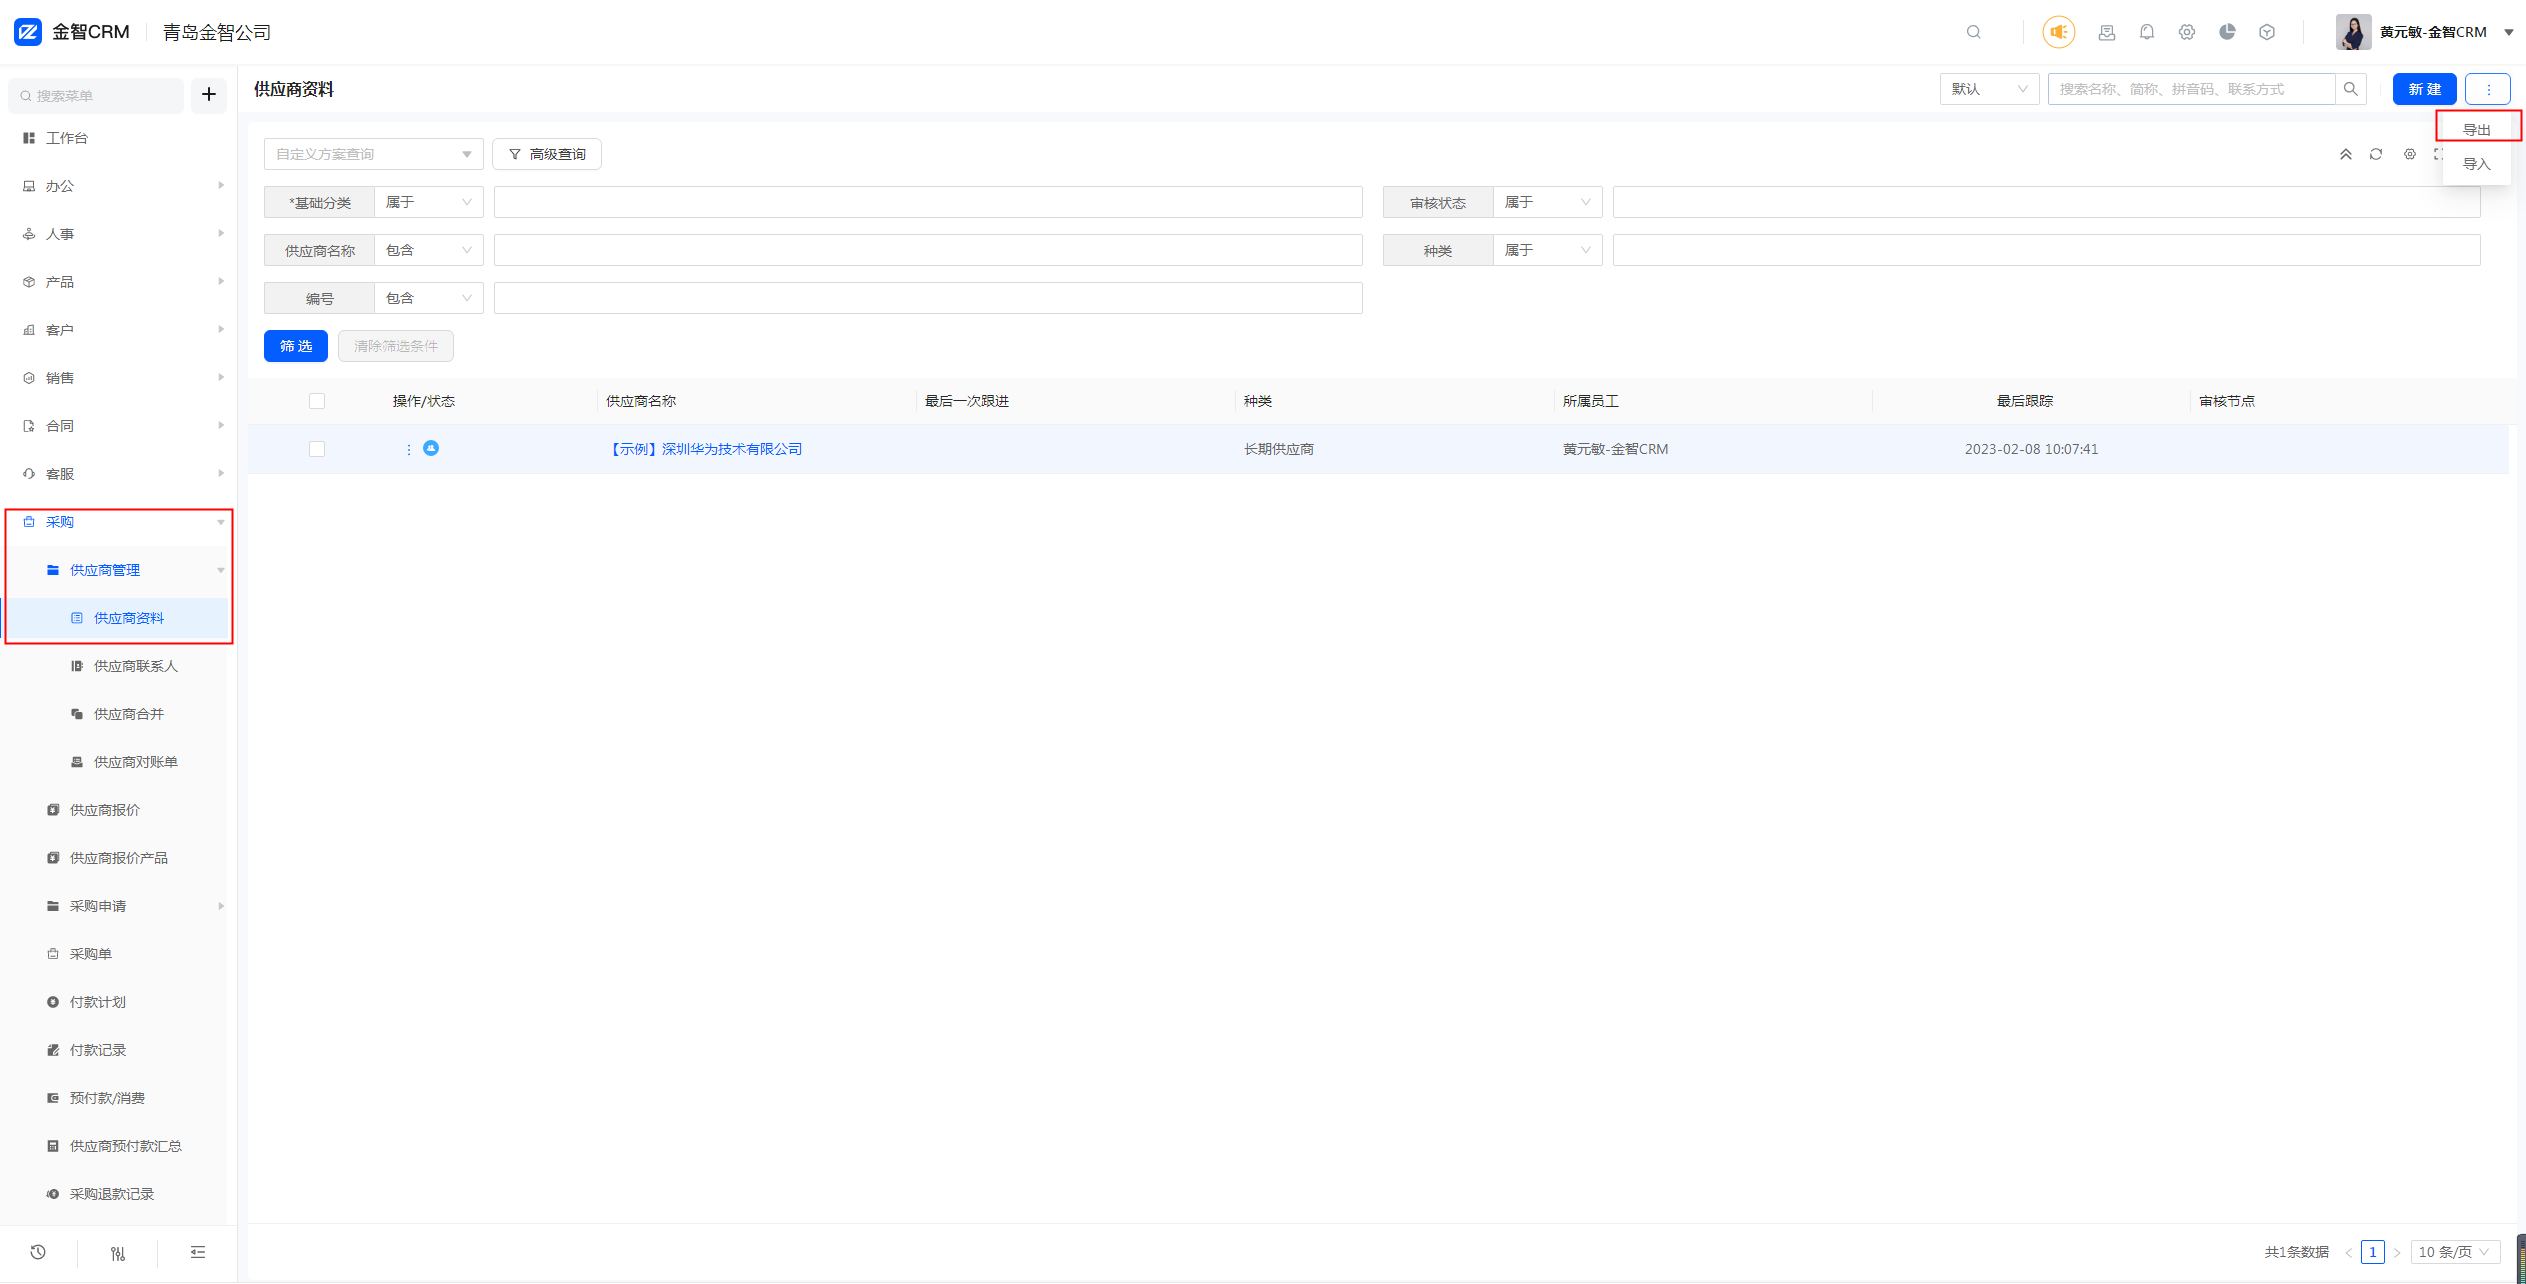Choose 导出 from the dropdown menu
The image size is (2526, 1284).
(2477, 129)
